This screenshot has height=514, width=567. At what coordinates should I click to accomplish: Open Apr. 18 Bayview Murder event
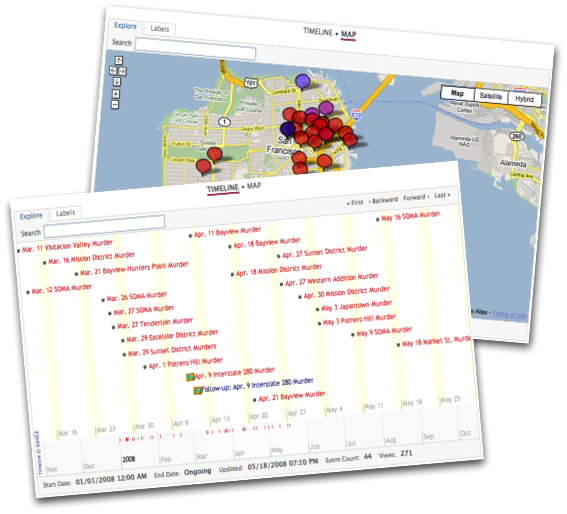click(x=267, y=242)
